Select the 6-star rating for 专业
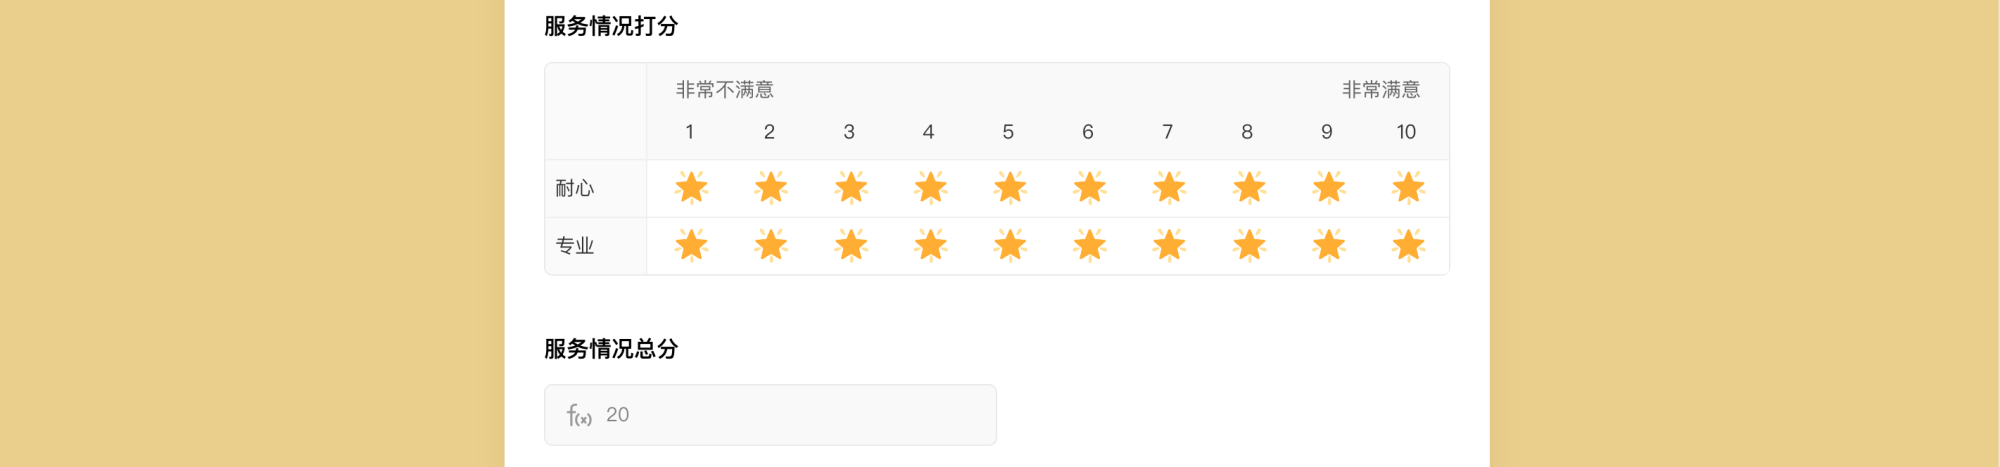2000x467 pixels. tap(1089, 245)
